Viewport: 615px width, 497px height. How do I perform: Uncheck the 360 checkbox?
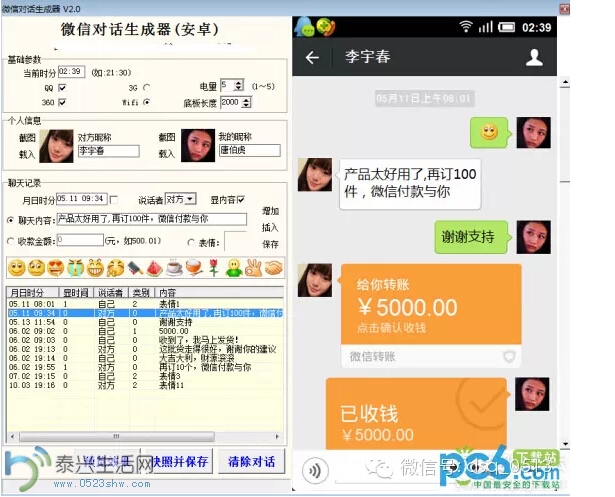click(x=62, y=102)
